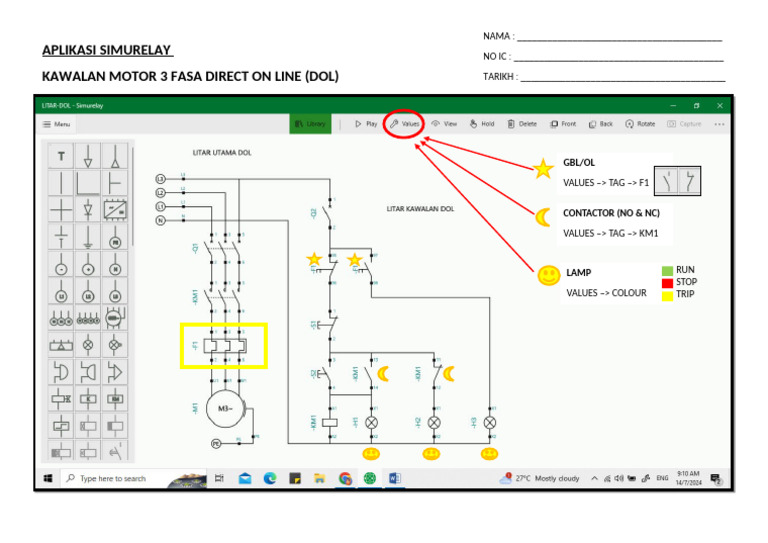Select the power converter block symbol

point(115,210)
